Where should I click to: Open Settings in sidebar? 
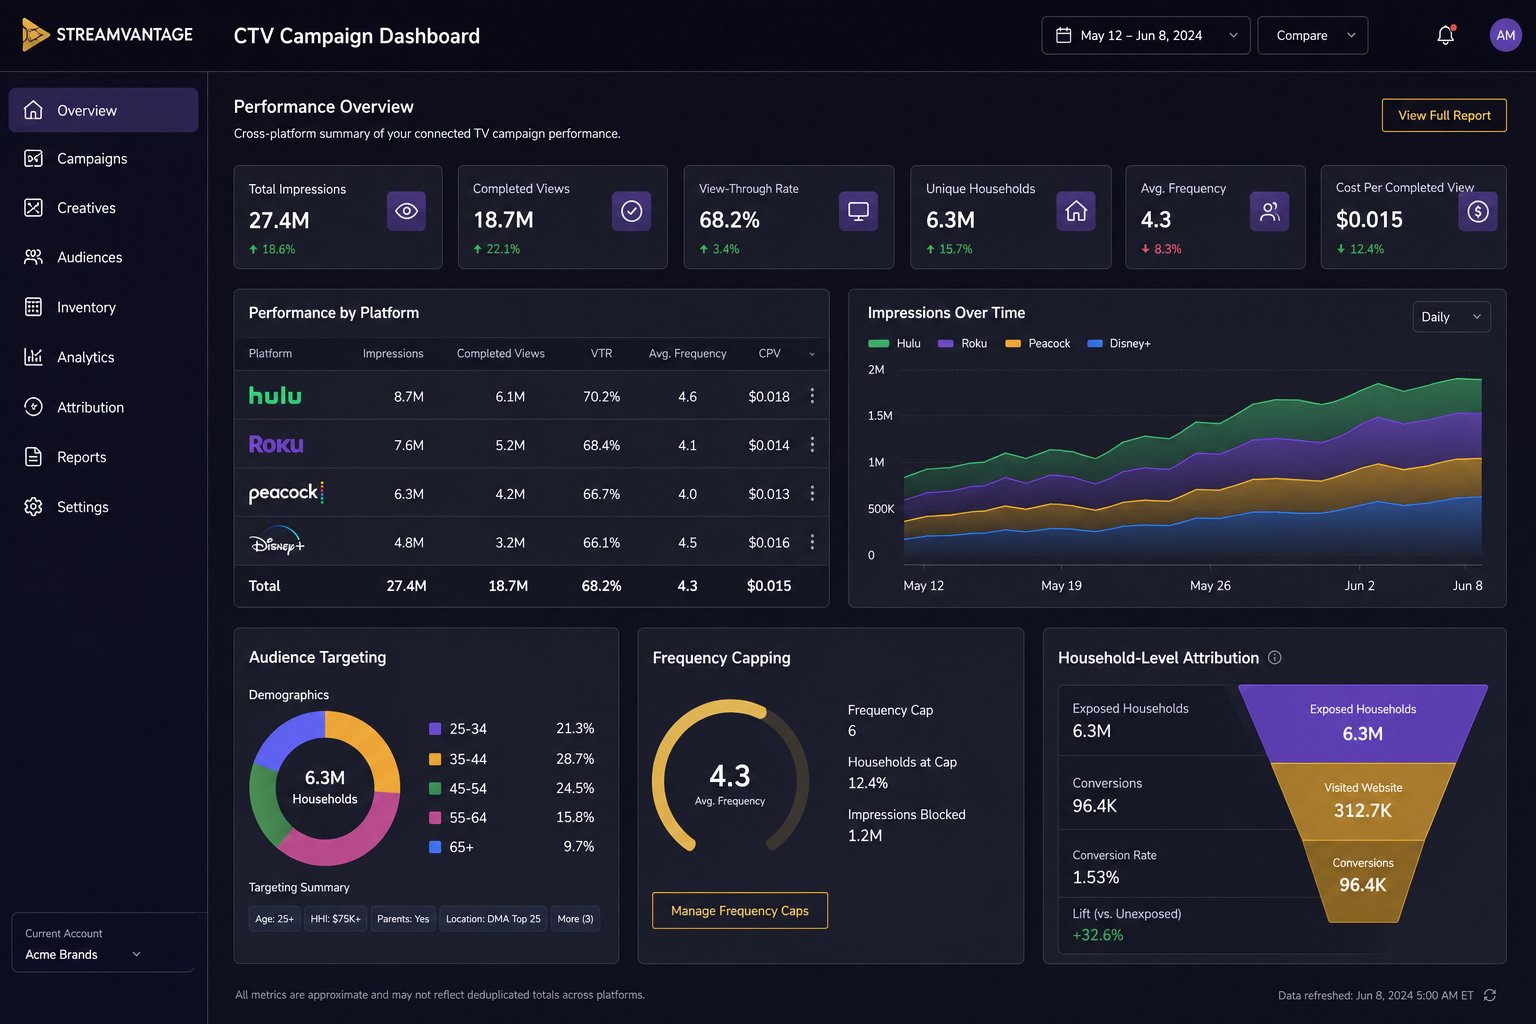pyautogui.click(x=103, y=507)
